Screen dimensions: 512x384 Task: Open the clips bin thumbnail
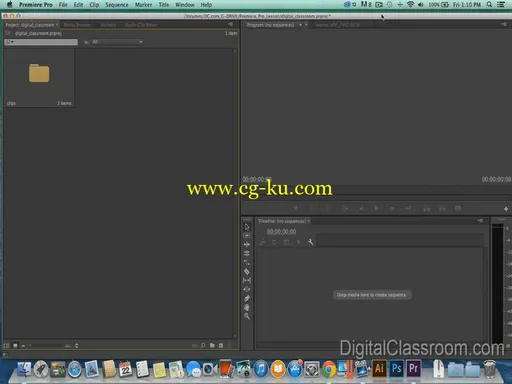point(39,73)
